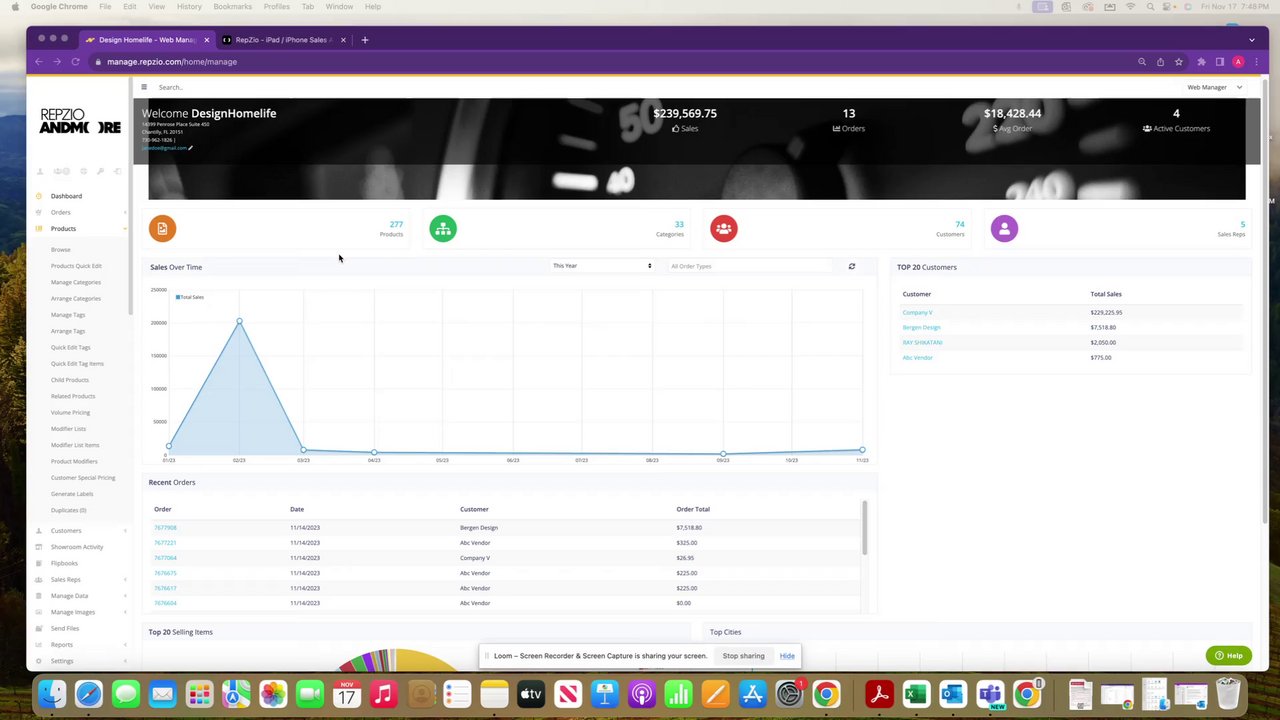1280x720 pixels.
Task: Click the user icon under the logo
Action: pos(40,171)
